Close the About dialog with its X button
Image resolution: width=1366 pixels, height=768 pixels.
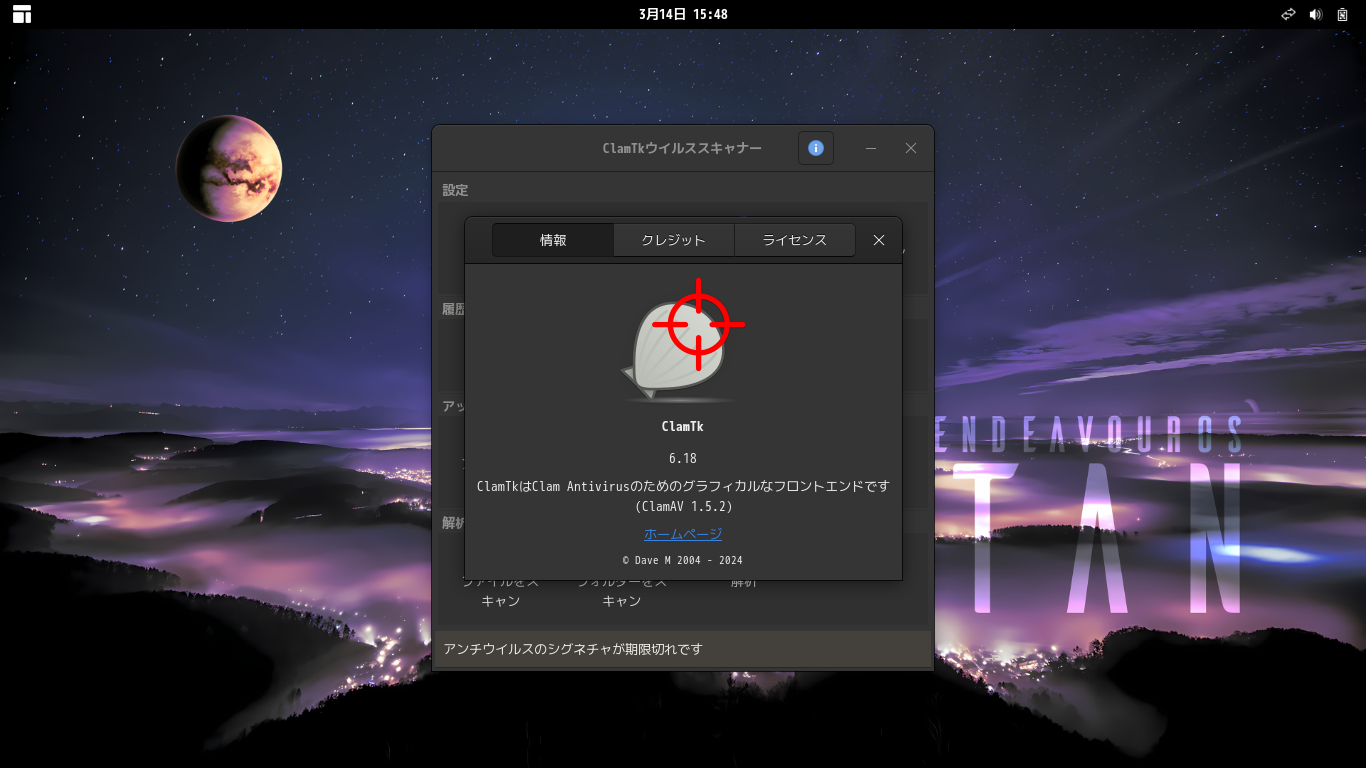click(878, 240)
